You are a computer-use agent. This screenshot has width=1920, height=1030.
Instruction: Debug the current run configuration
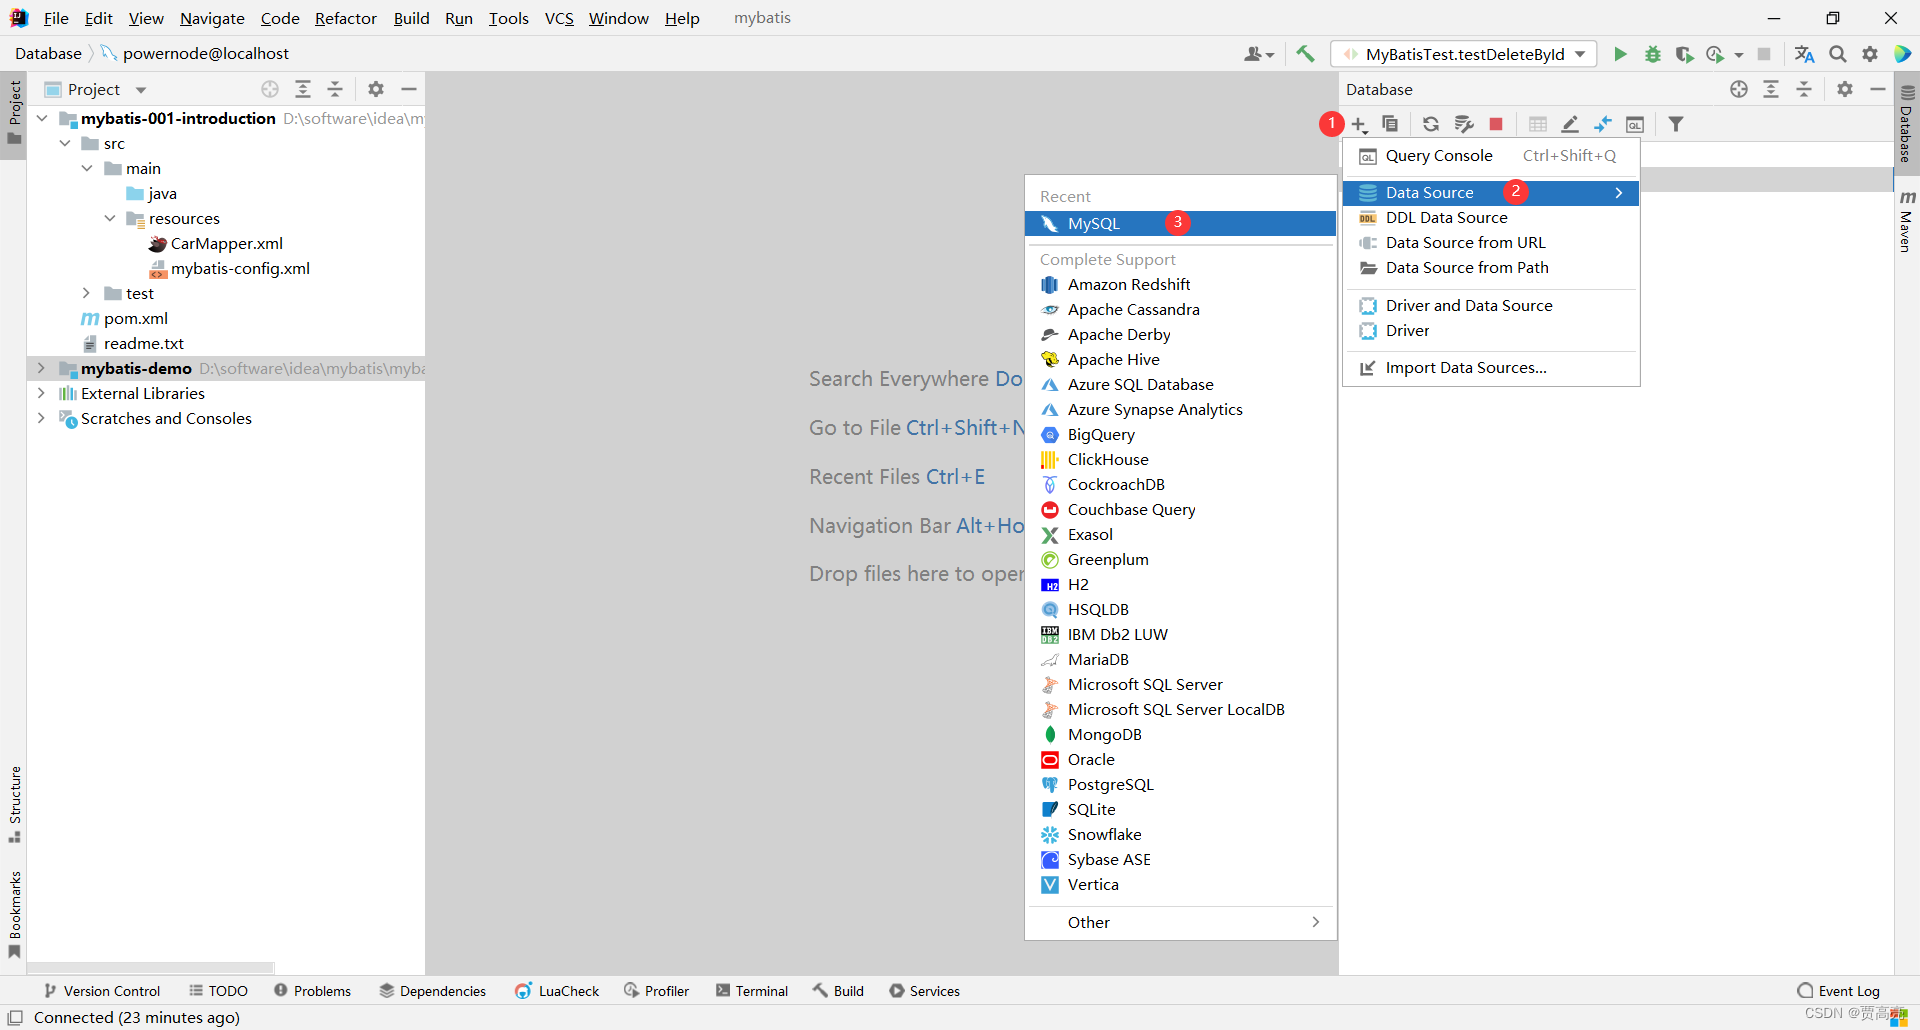1652,54
